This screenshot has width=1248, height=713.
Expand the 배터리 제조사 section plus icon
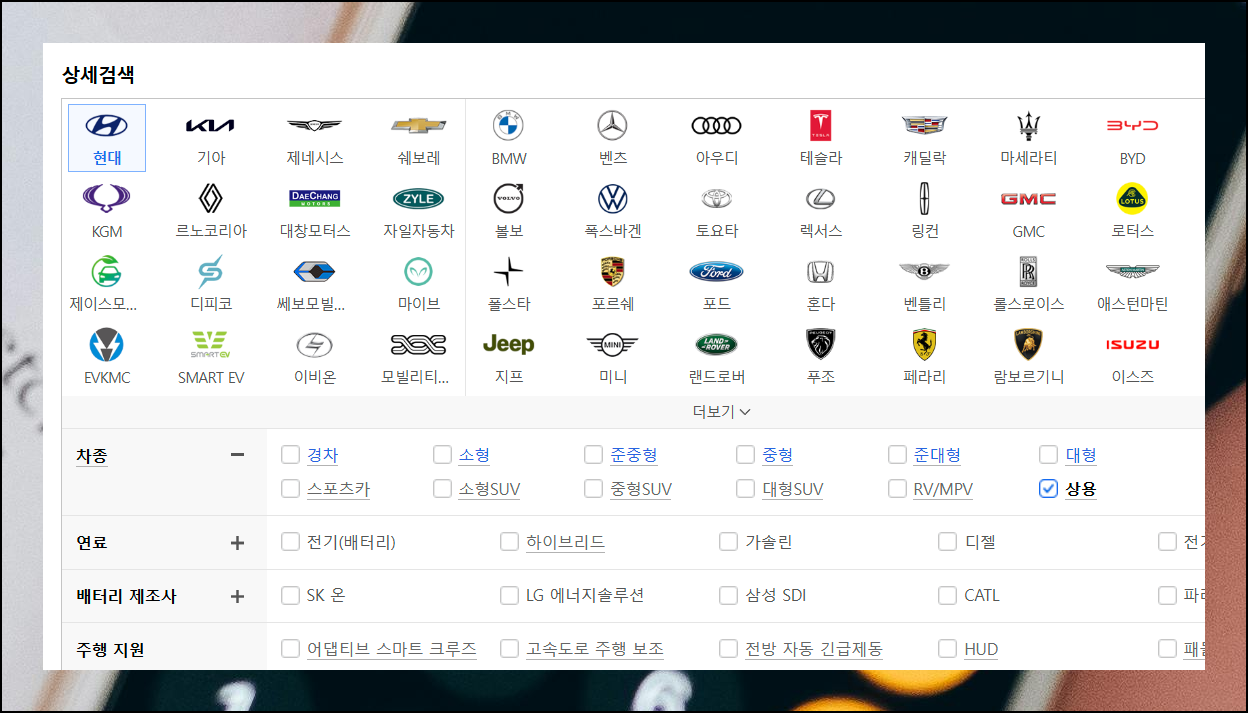pyautogui.click(x=237, y=596)
